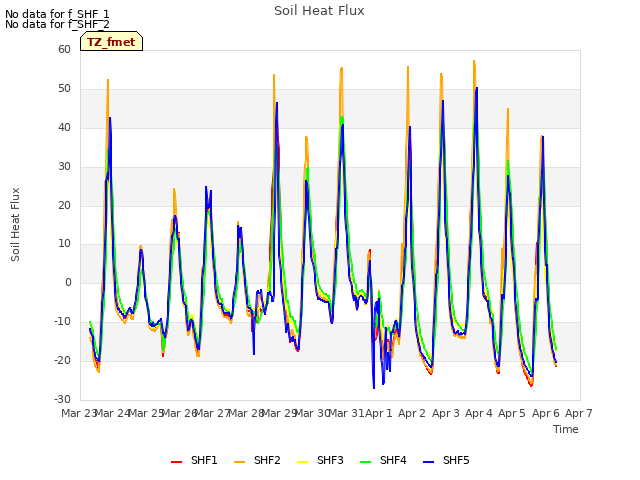Screen dimensions: 640x480
Task: Click the yellow SHF3 legend color marker
Action: pos(302,461)
